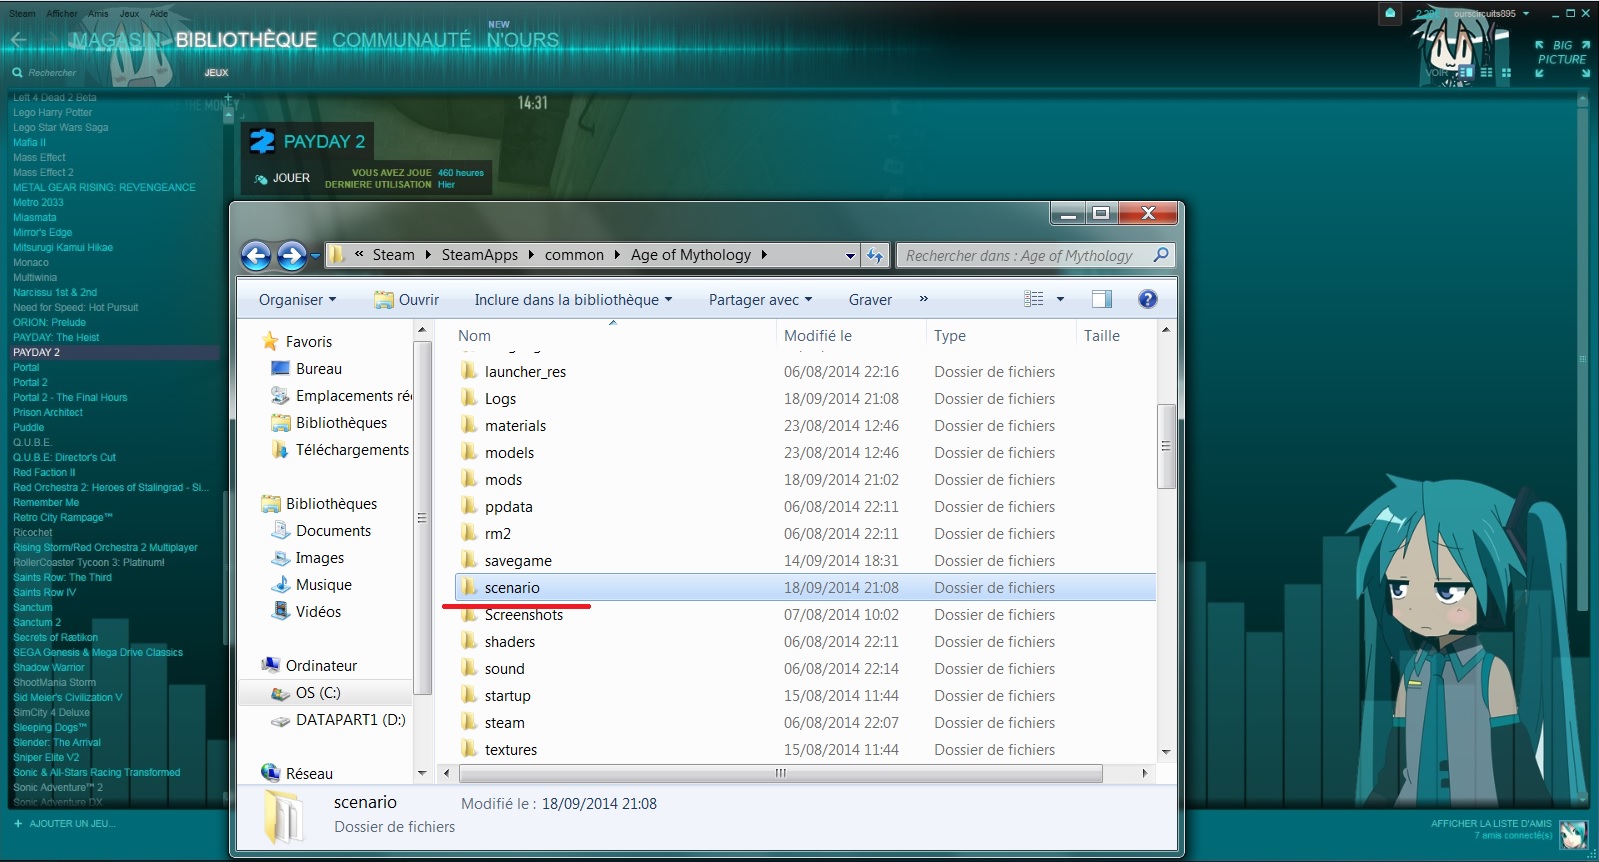Click the plus icon beside AJOUTER UN JEU
The width and height of the screenshot is (1599, 862).
[18, 823]
